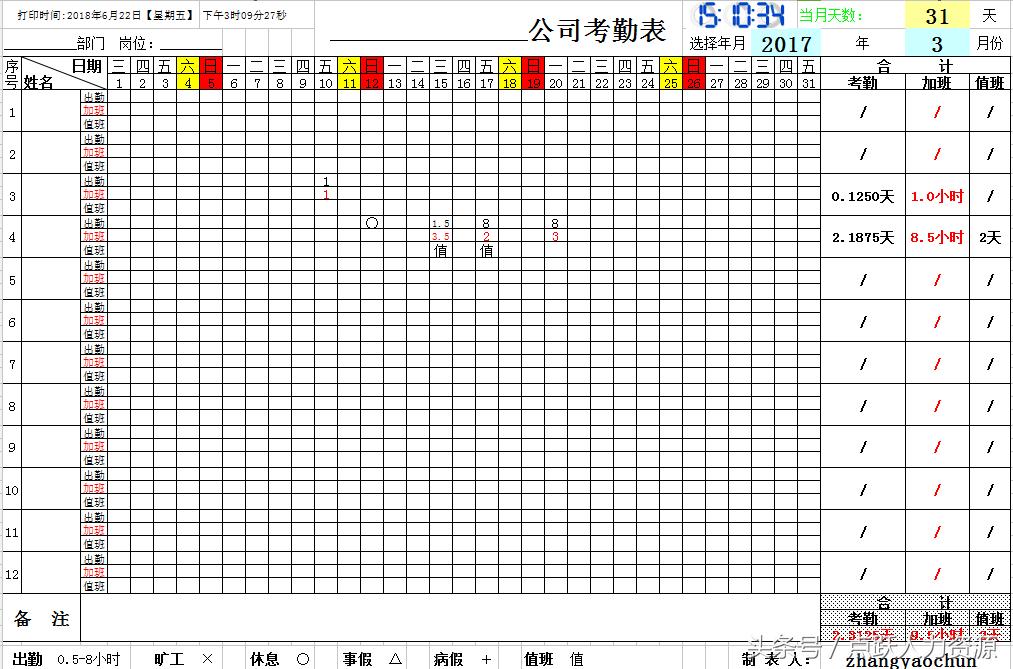
Task: Select the cell showing 2.1875天
Action: [863, 239]
